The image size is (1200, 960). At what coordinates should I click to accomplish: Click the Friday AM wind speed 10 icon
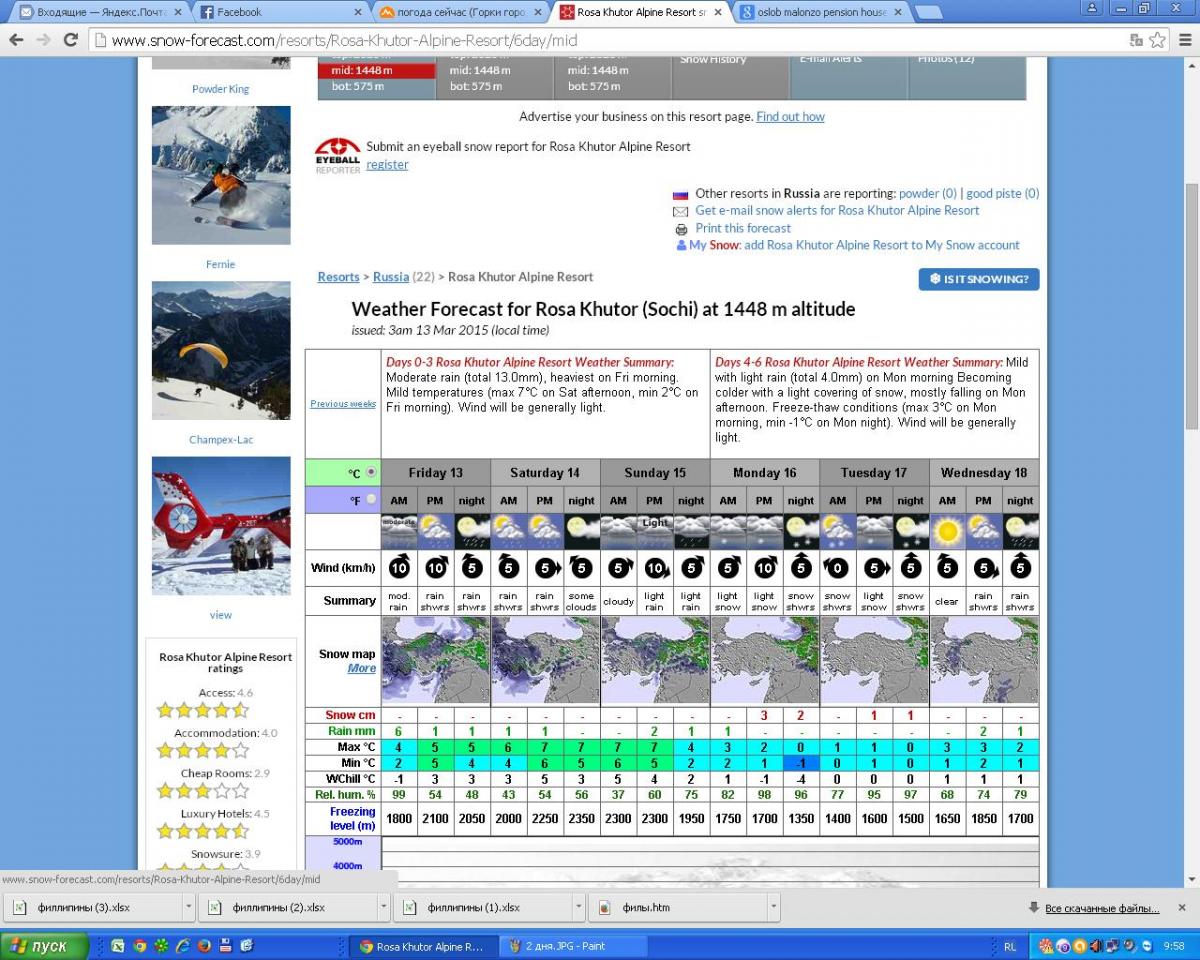click(x=398, y=568)
